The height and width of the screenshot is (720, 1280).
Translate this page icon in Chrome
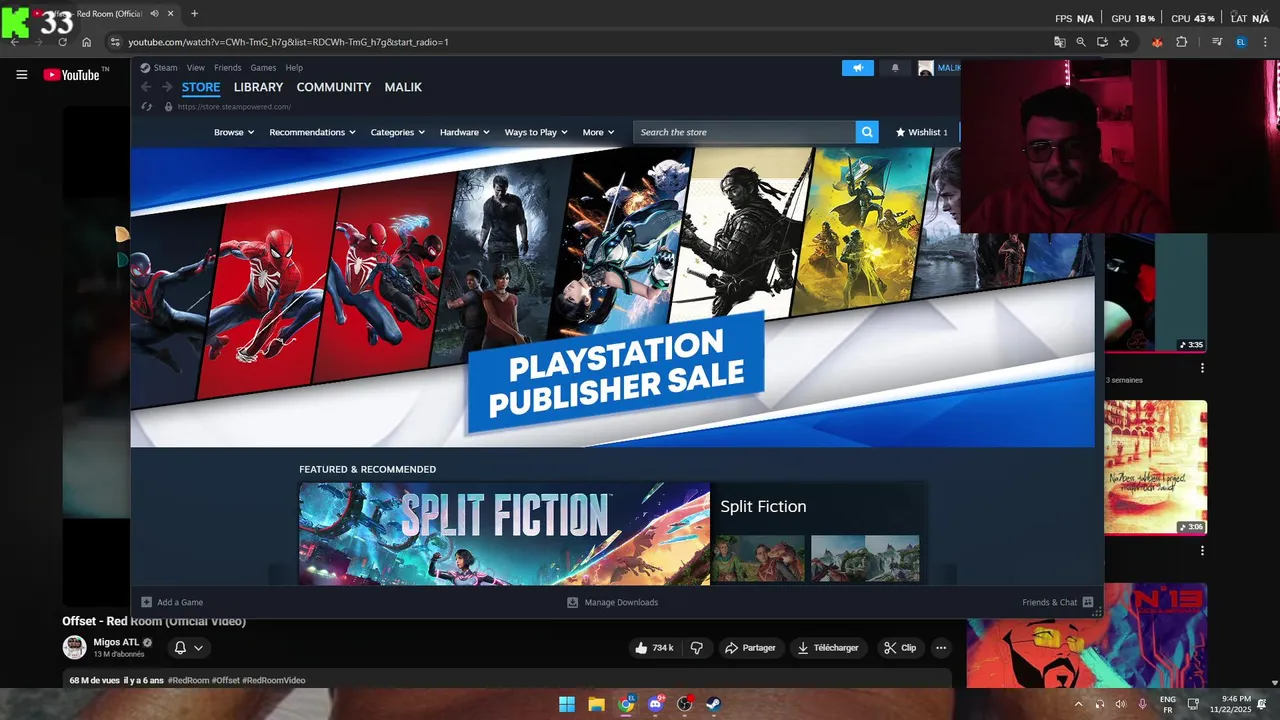1060,42
